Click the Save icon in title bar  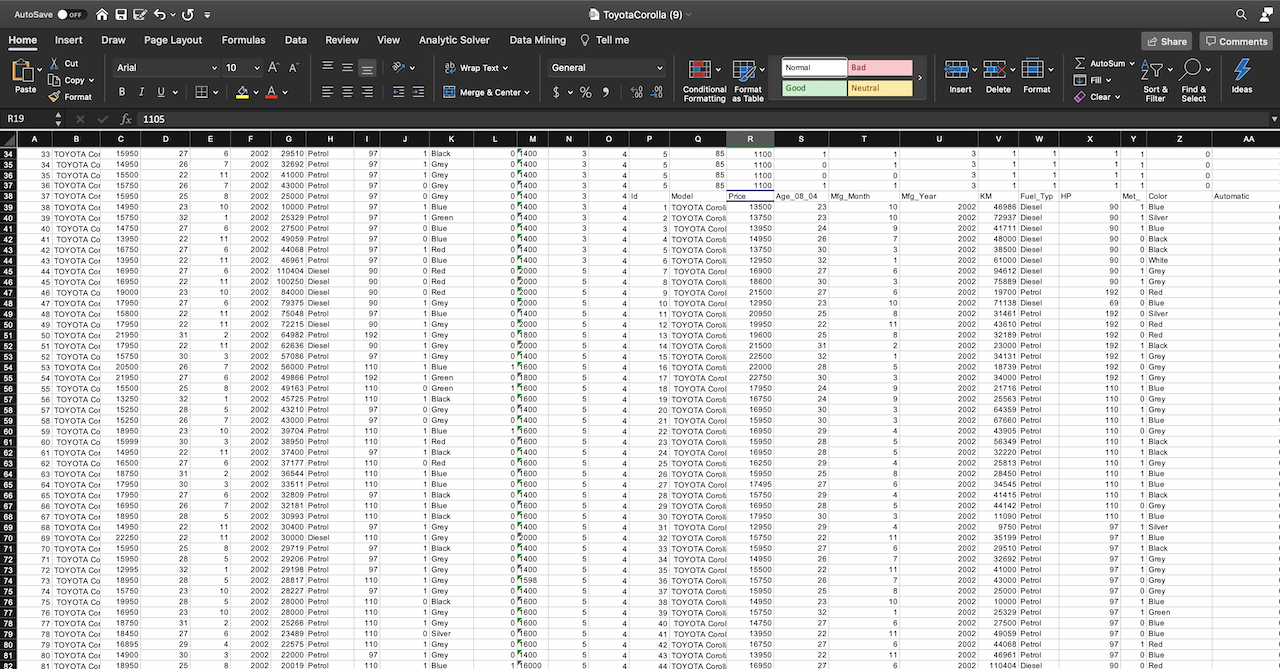pyautogui.click(x=121, y=15)
